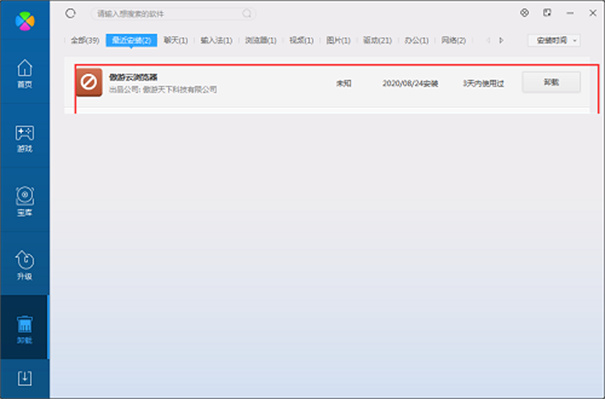
Task: Click the search software input field
Action: [x=173, y=14]
